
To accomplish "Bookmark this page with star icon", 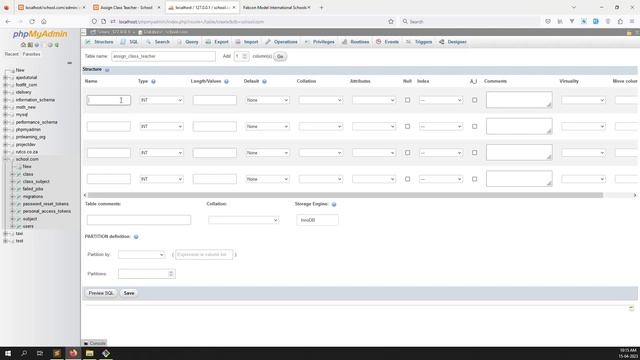I will [x=391, y=21].
